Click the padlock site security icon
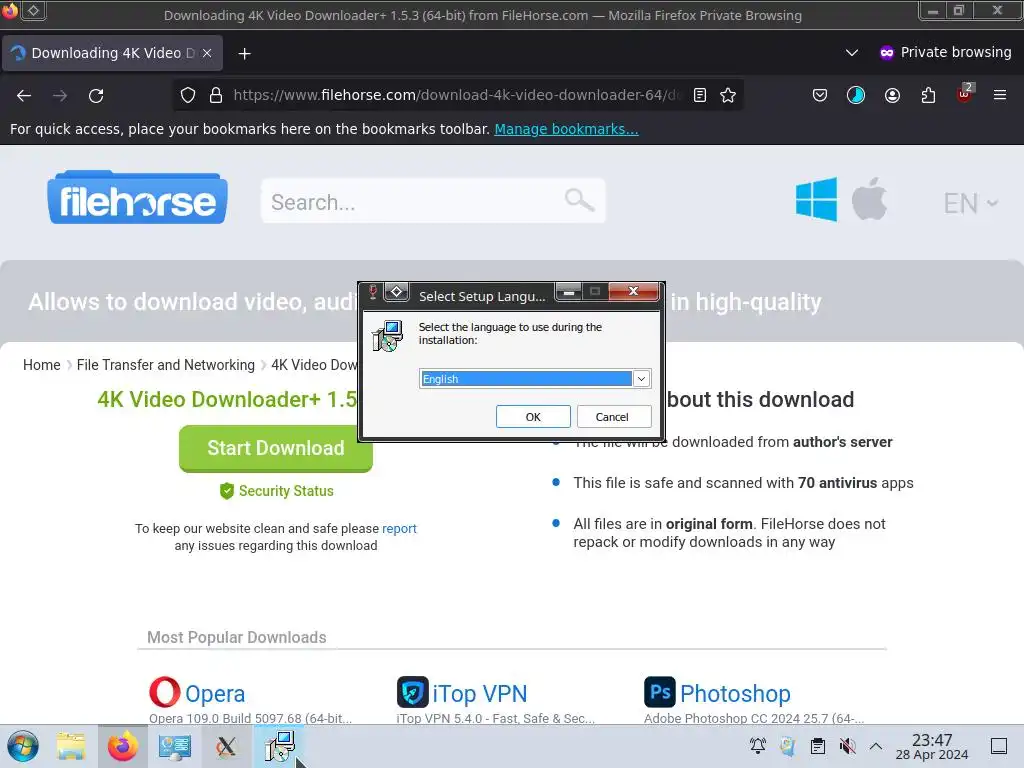Image resolution: width=1024 pixels, height=768 pixels. click(216, 95)
